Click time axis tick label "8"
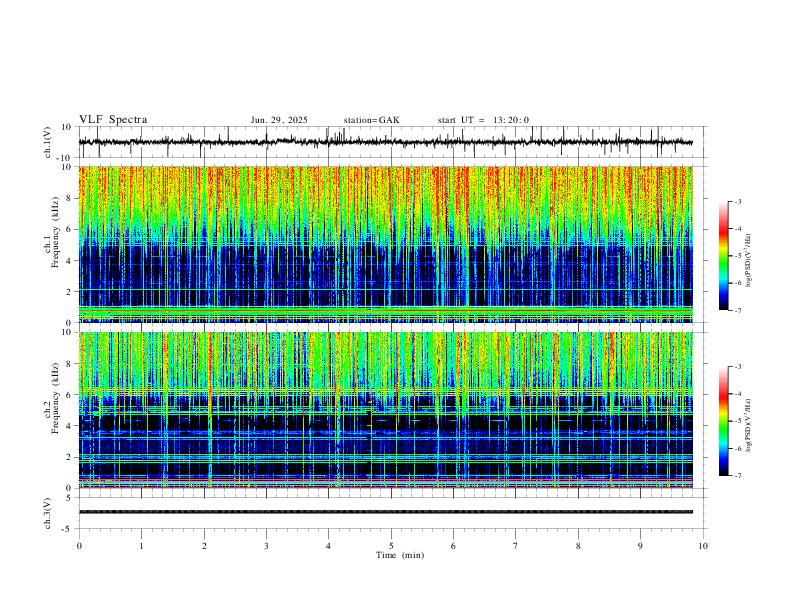The image size is (792, 612). [578, 546]
